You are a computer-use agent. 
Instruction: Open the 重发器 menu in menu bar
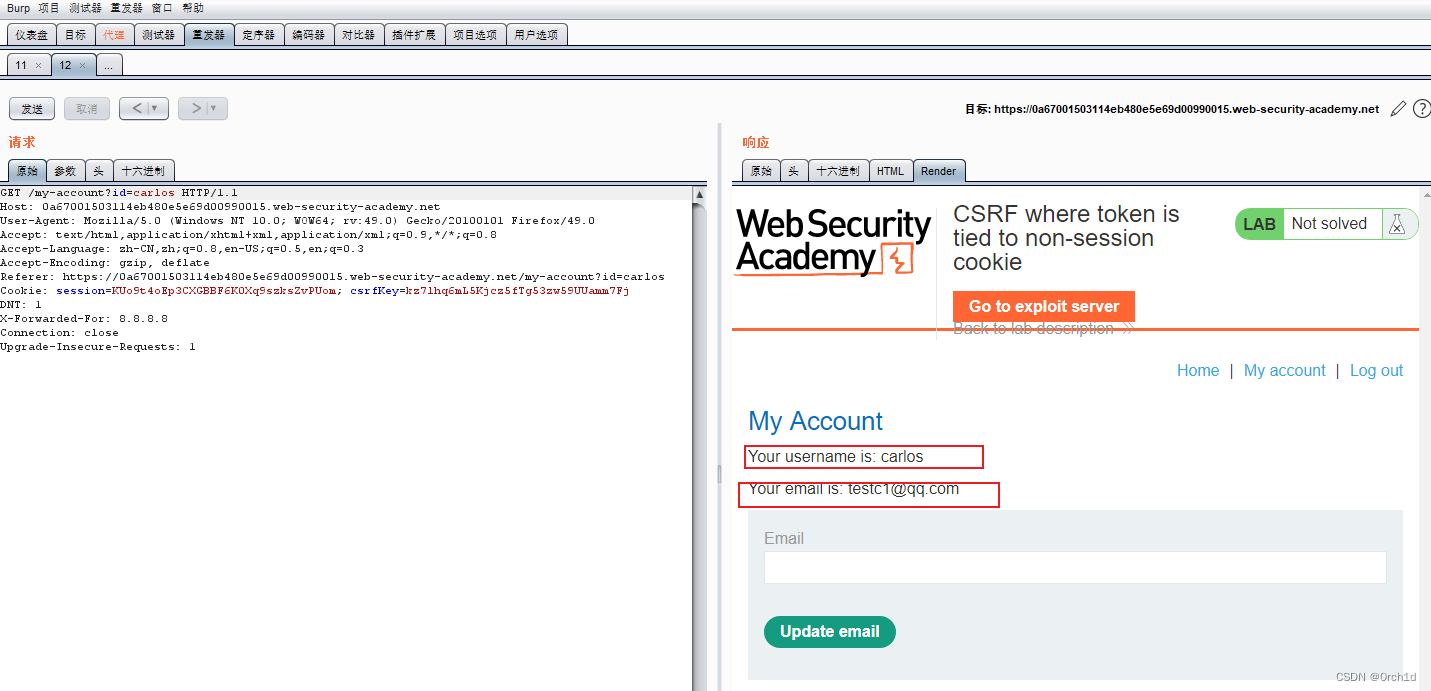tap(126, 8)
